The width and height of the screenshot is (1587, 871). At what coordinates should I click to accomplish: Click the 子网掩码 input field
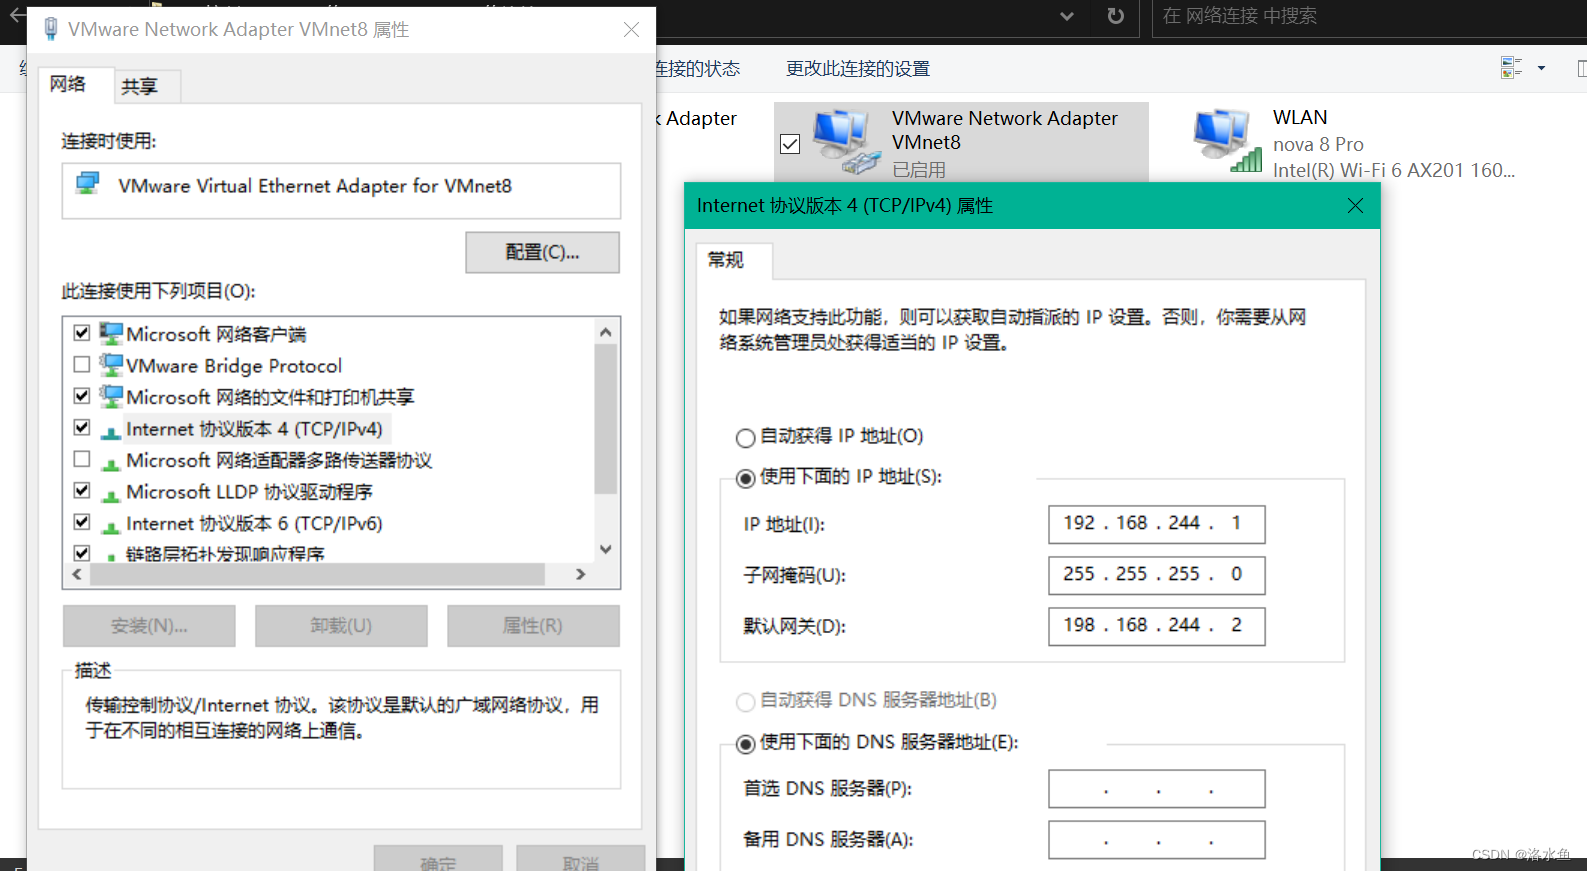tap(1157, 575)
